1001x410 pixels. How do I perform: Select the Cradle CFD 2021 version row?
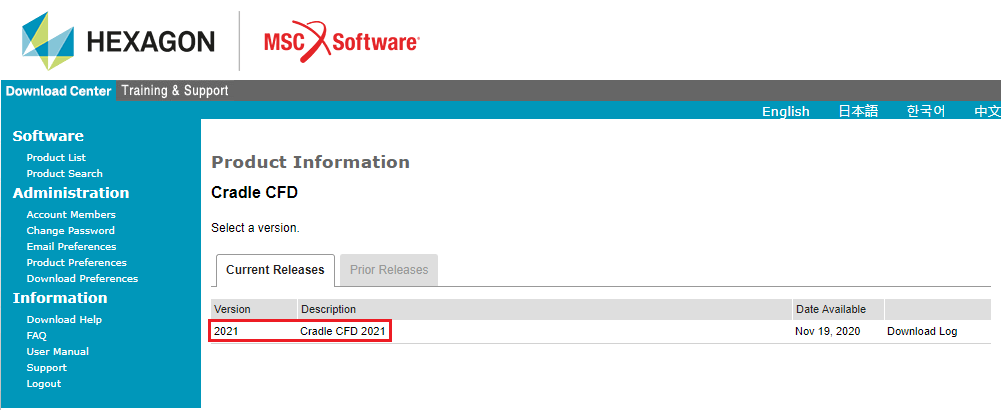pos(343,331)
